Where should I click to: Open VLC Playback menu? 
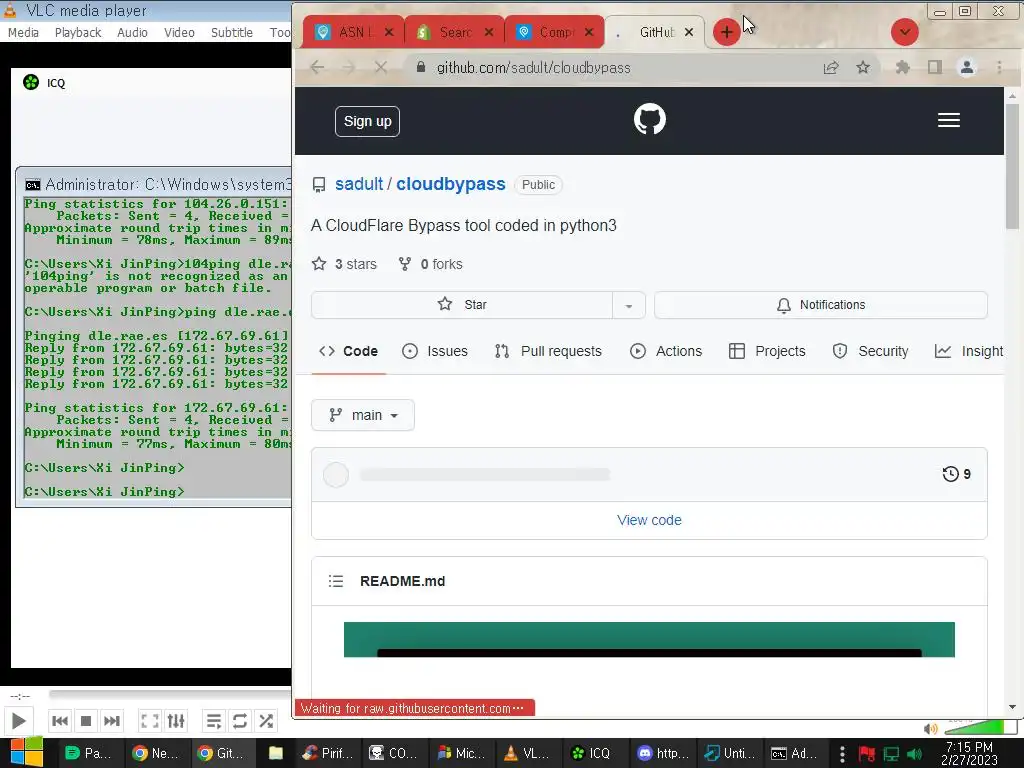click(78, 32)
